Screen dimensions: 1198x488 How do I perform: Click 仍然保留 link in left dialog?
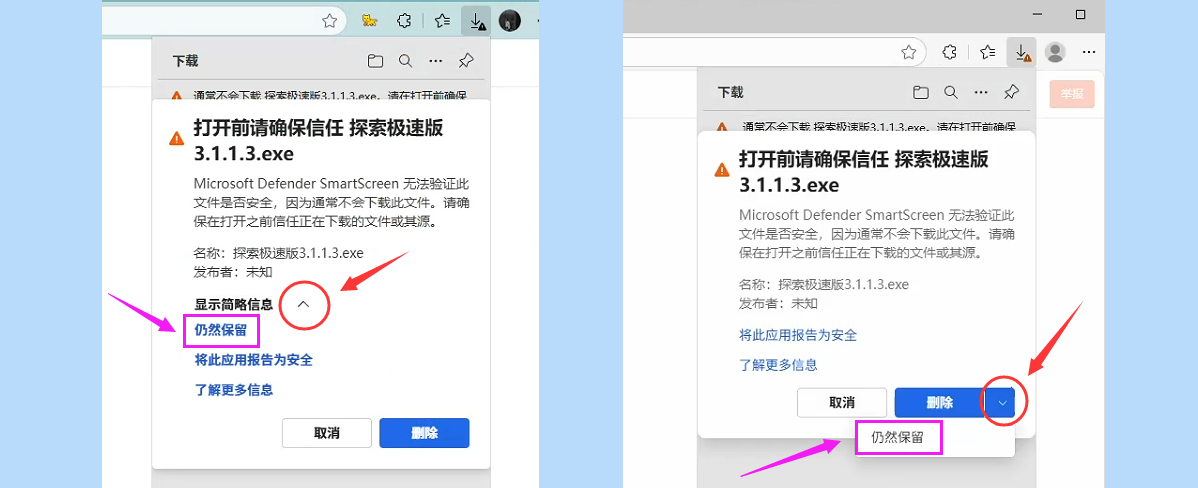220,329
